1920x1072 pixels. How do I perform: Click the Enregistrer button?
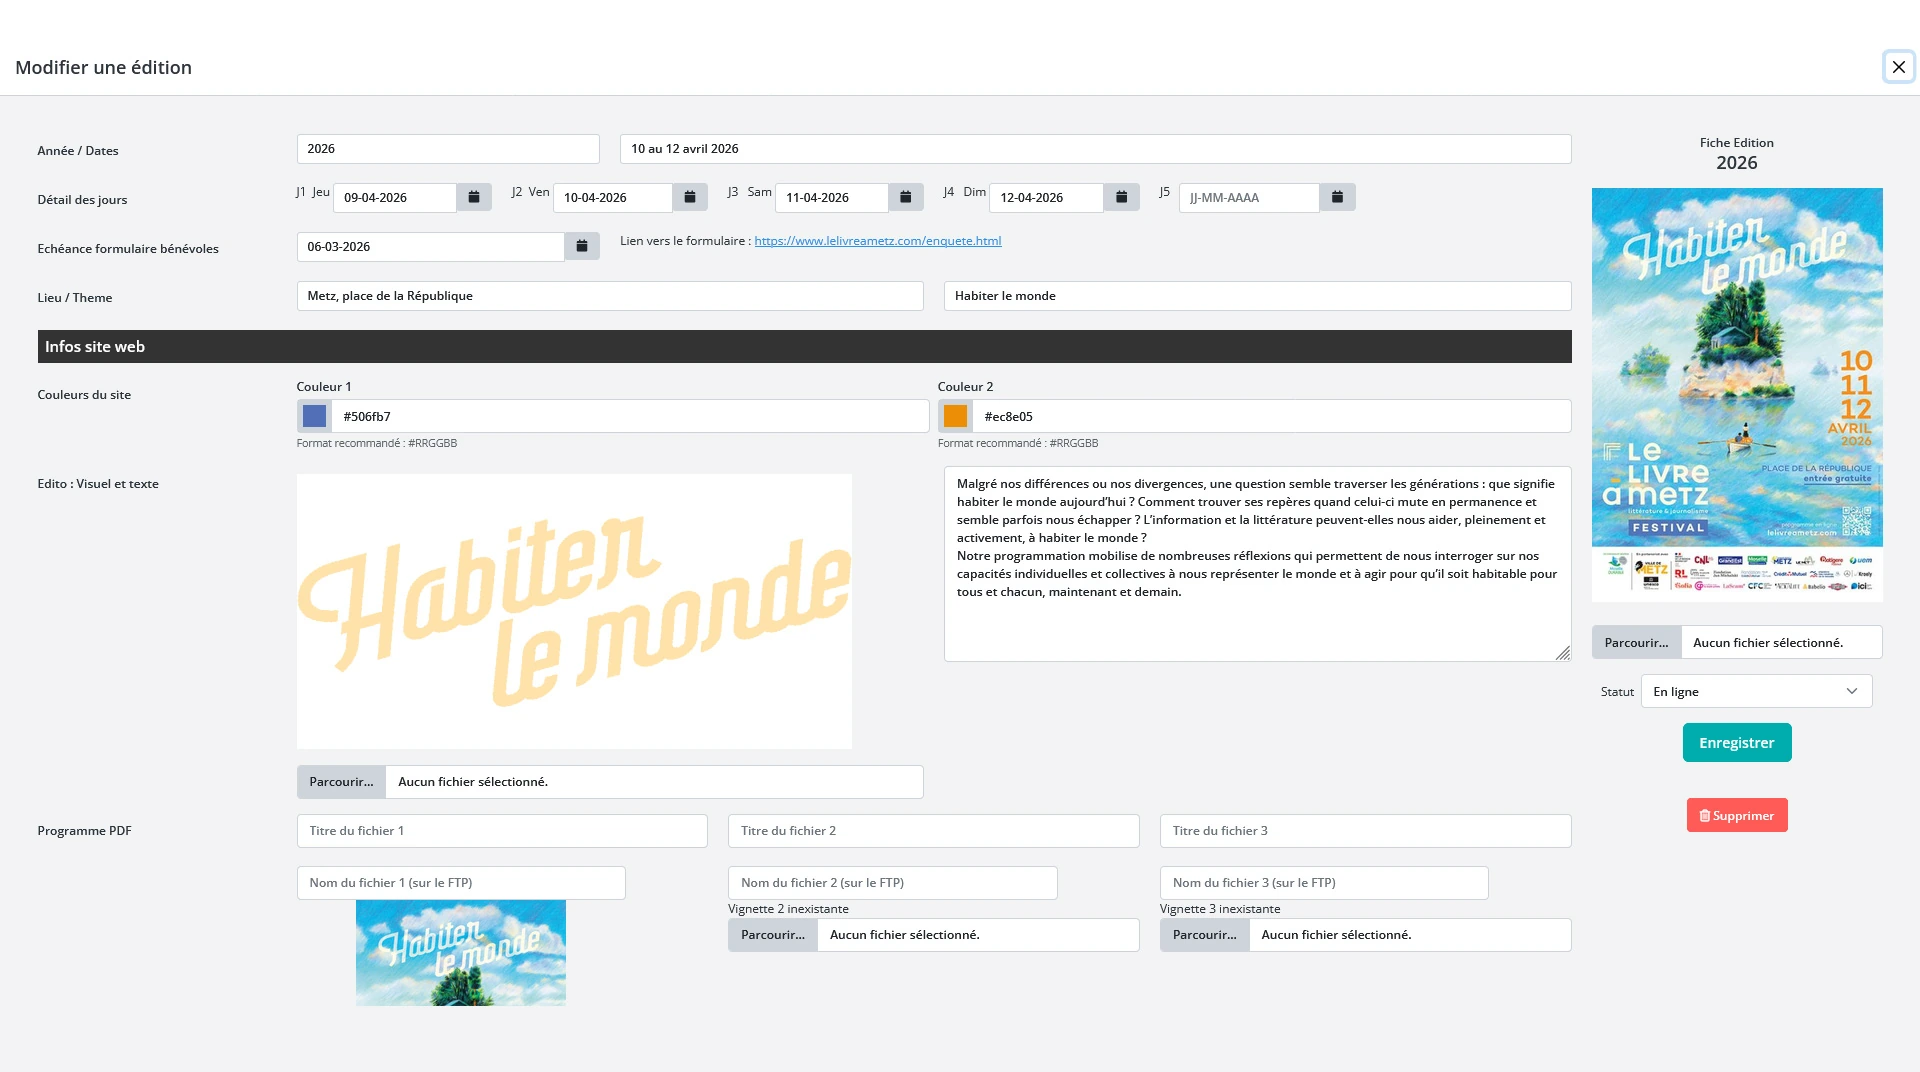point(1735,742)
